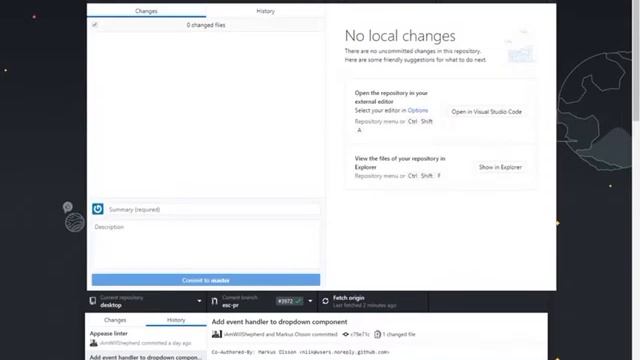
Task: Click the No local changes illustration
Action: tap(520, 47)
